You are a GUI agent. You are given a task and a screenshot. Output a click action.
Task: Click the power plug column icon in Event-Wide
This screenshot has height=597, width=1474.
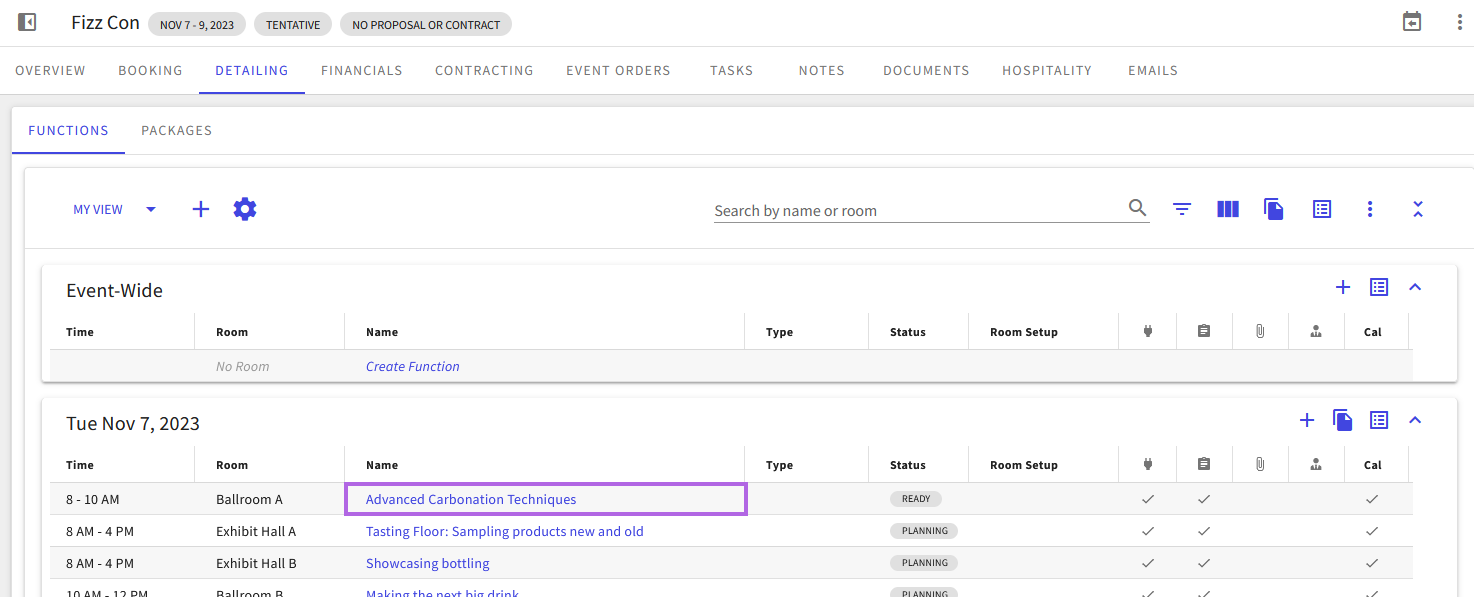[1148, 331]
